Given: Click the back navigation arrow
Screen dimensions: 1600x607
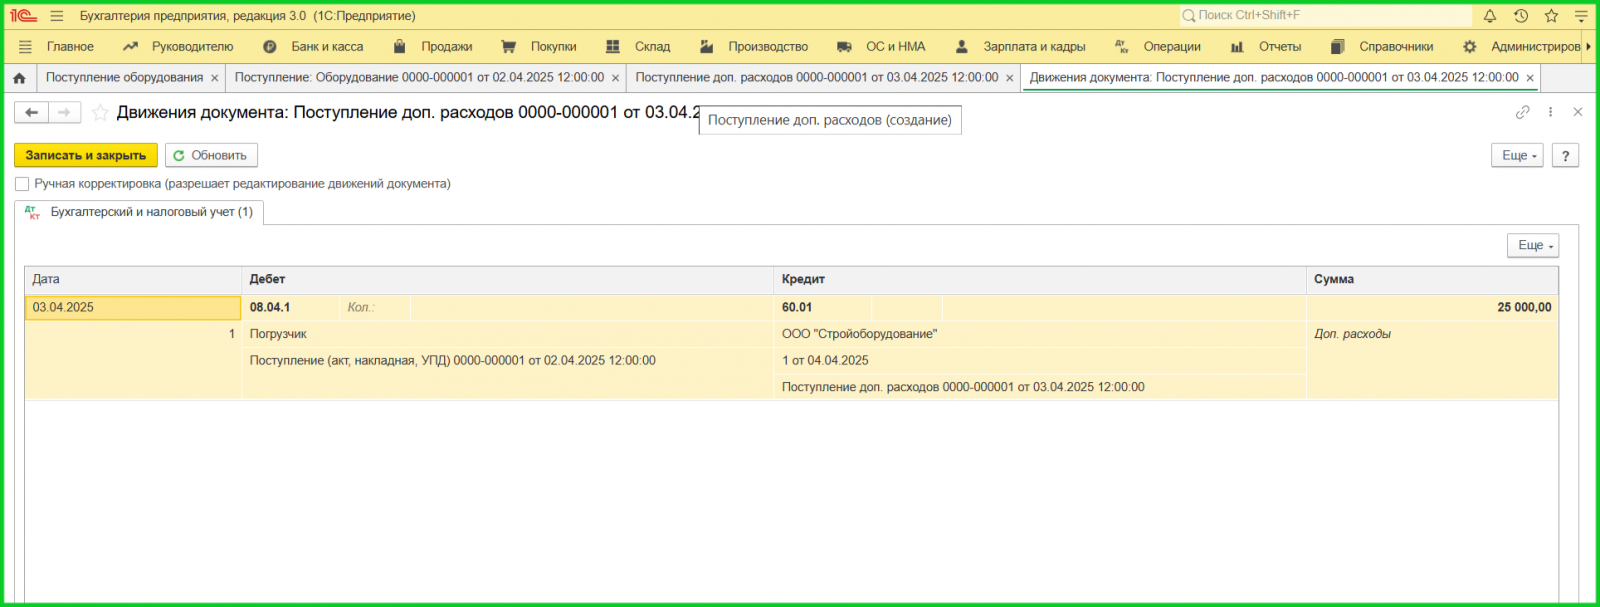Looking at the screenshot, I should point(32,113).
